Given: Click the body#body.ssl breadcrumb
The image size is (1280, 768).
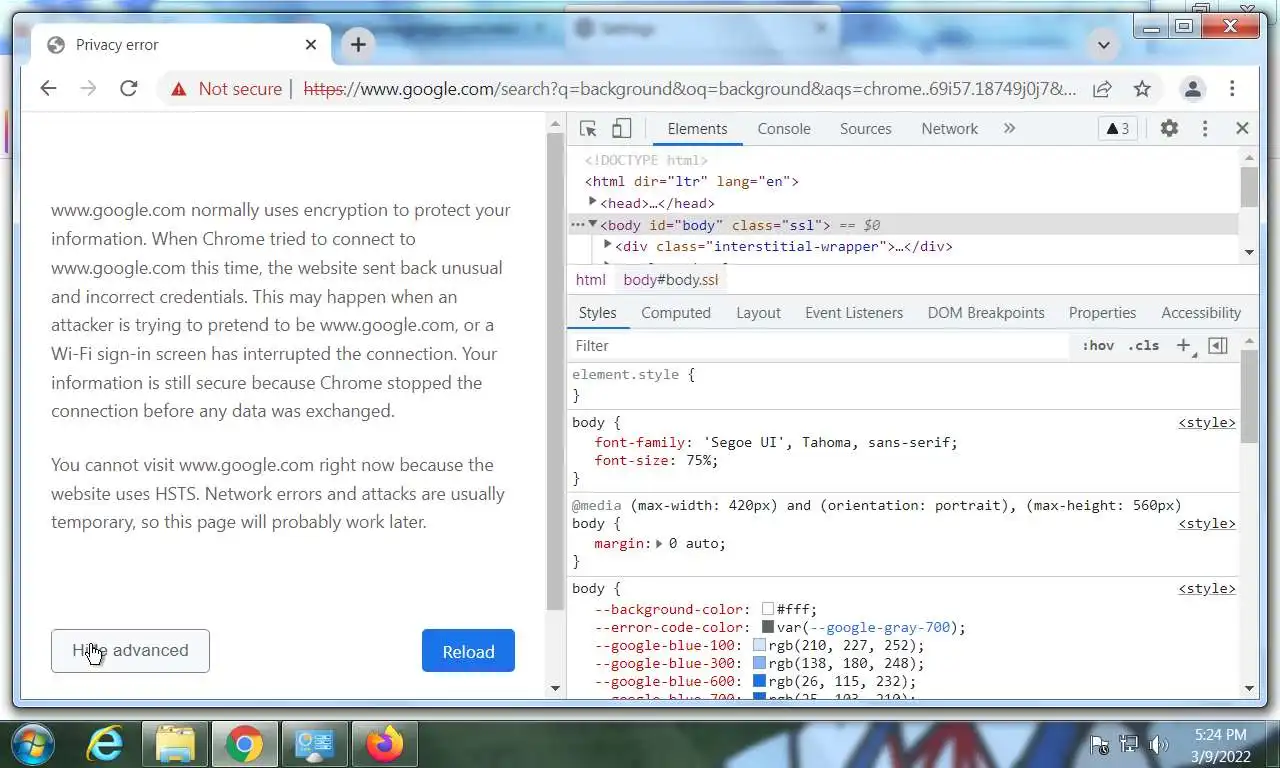Looking at the screenshot, I should (671, 280).
